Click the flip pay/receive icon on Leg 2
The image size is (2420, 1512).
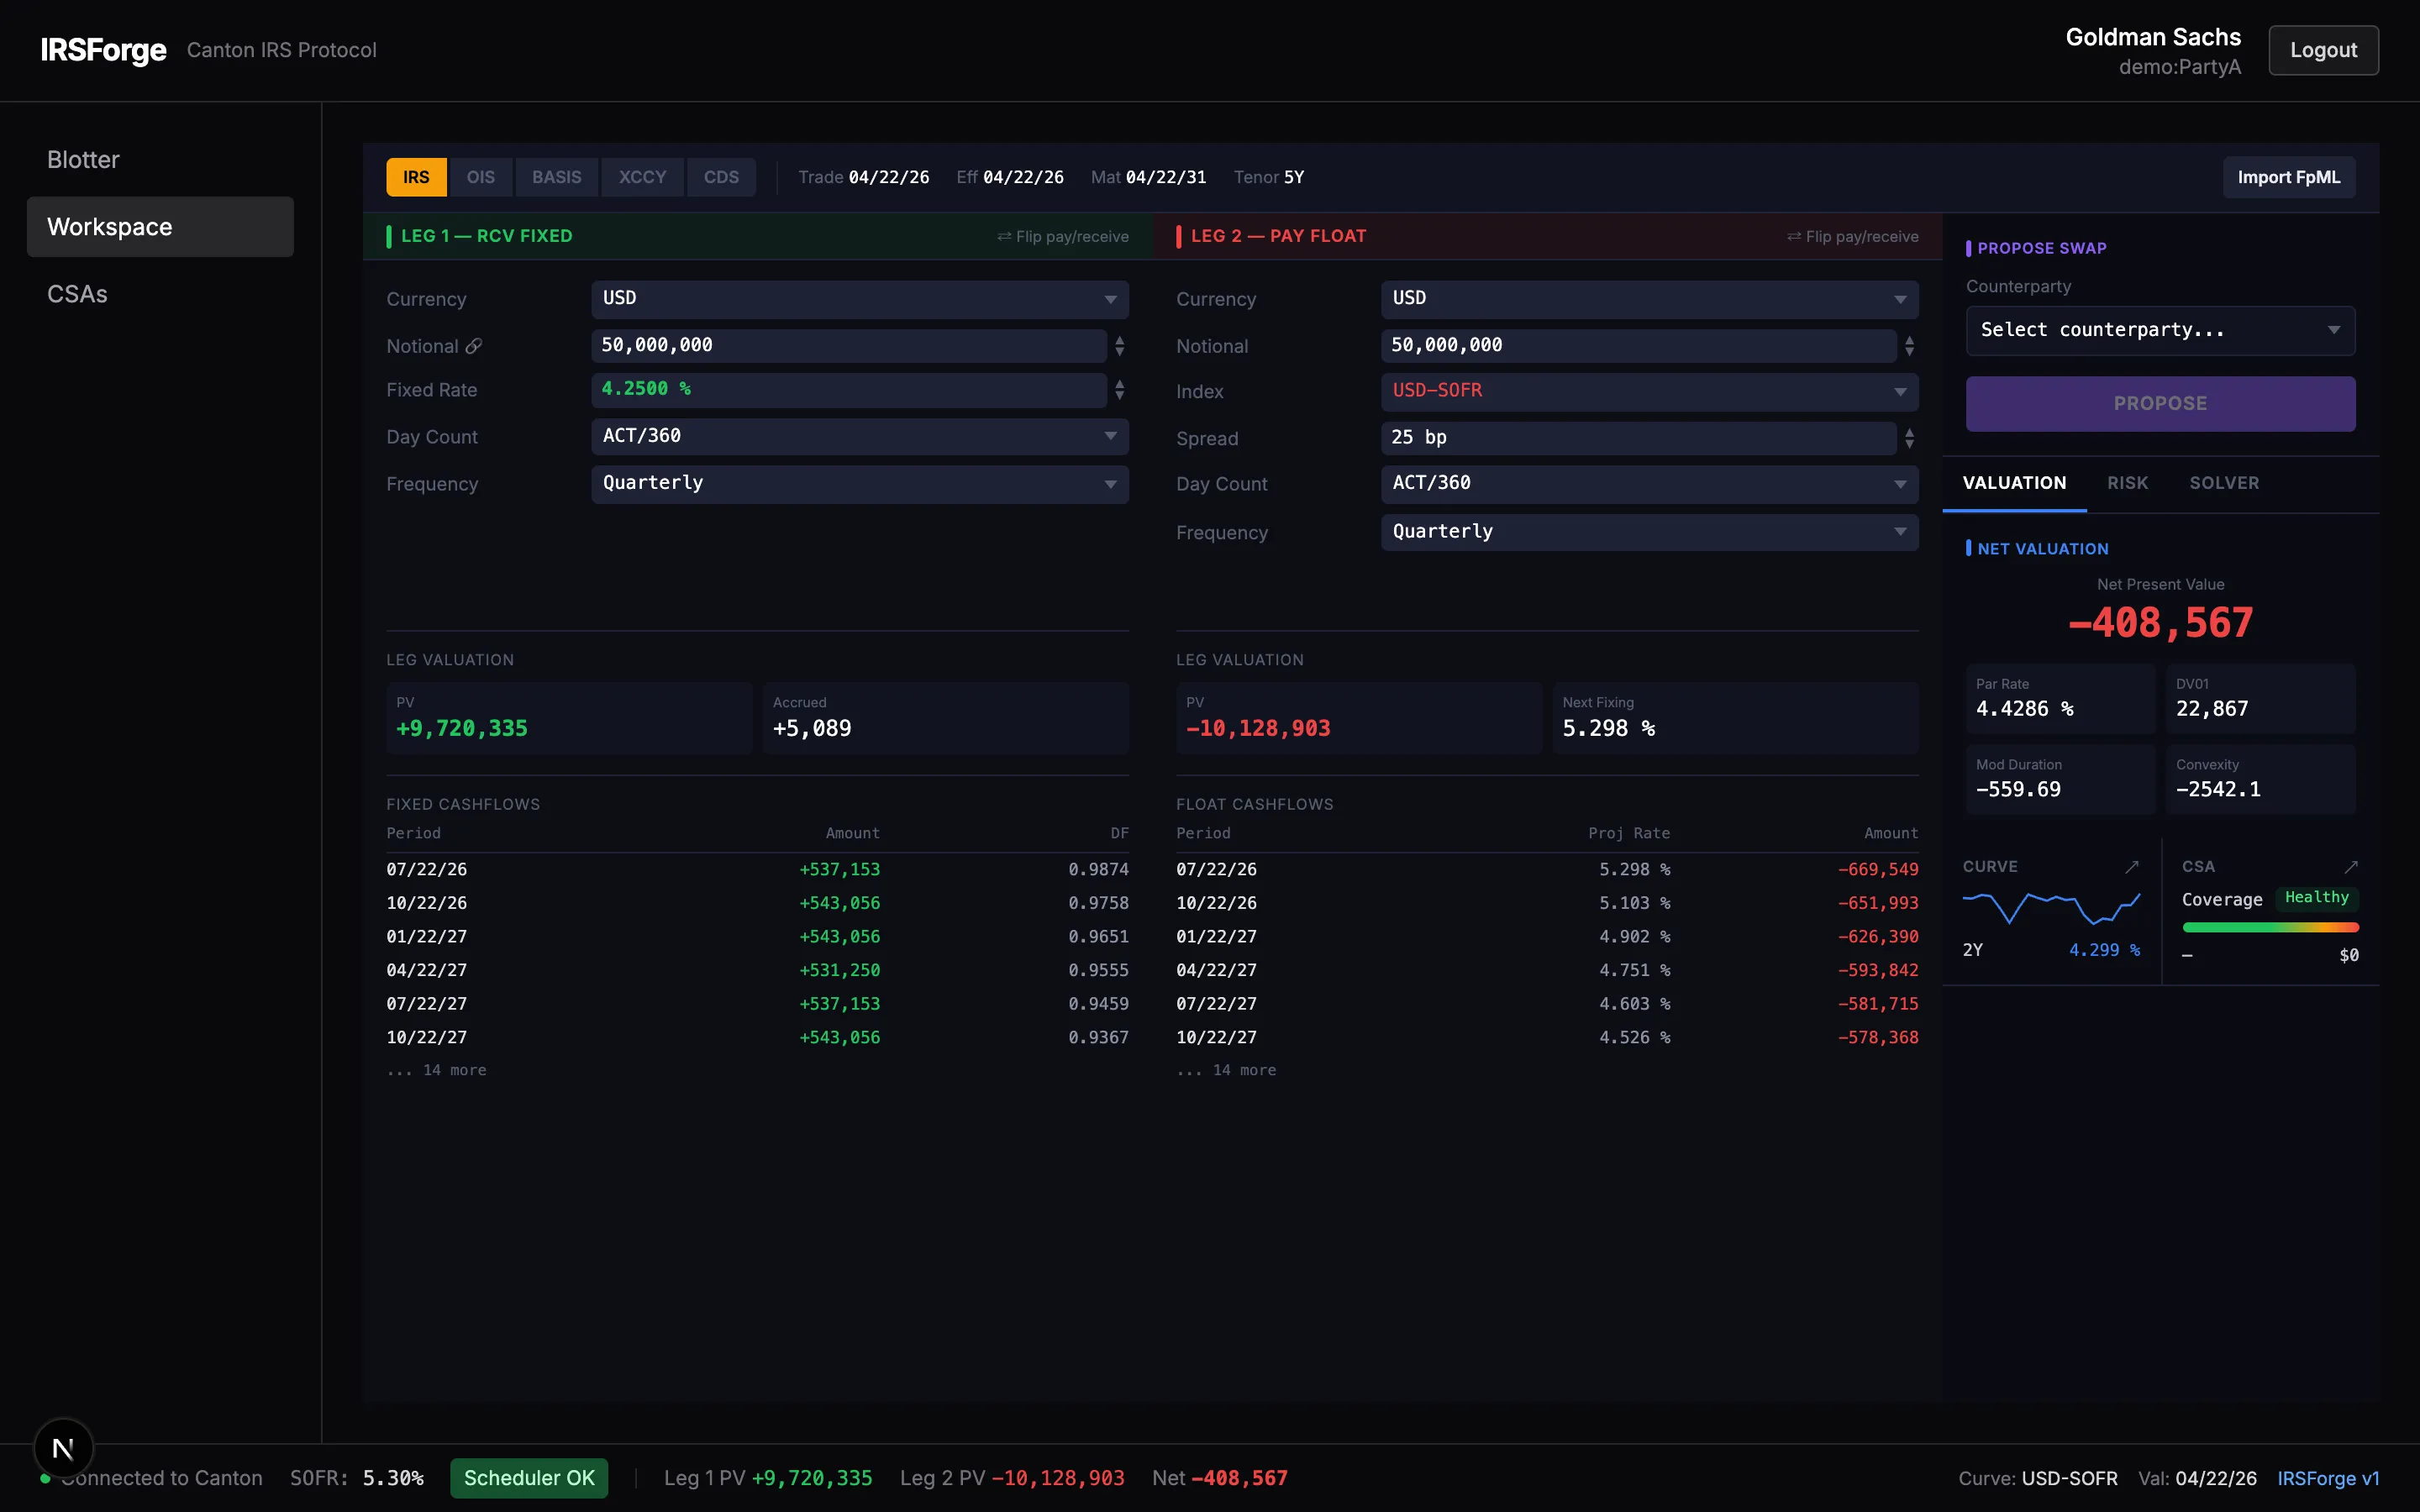click(1793, 236)
